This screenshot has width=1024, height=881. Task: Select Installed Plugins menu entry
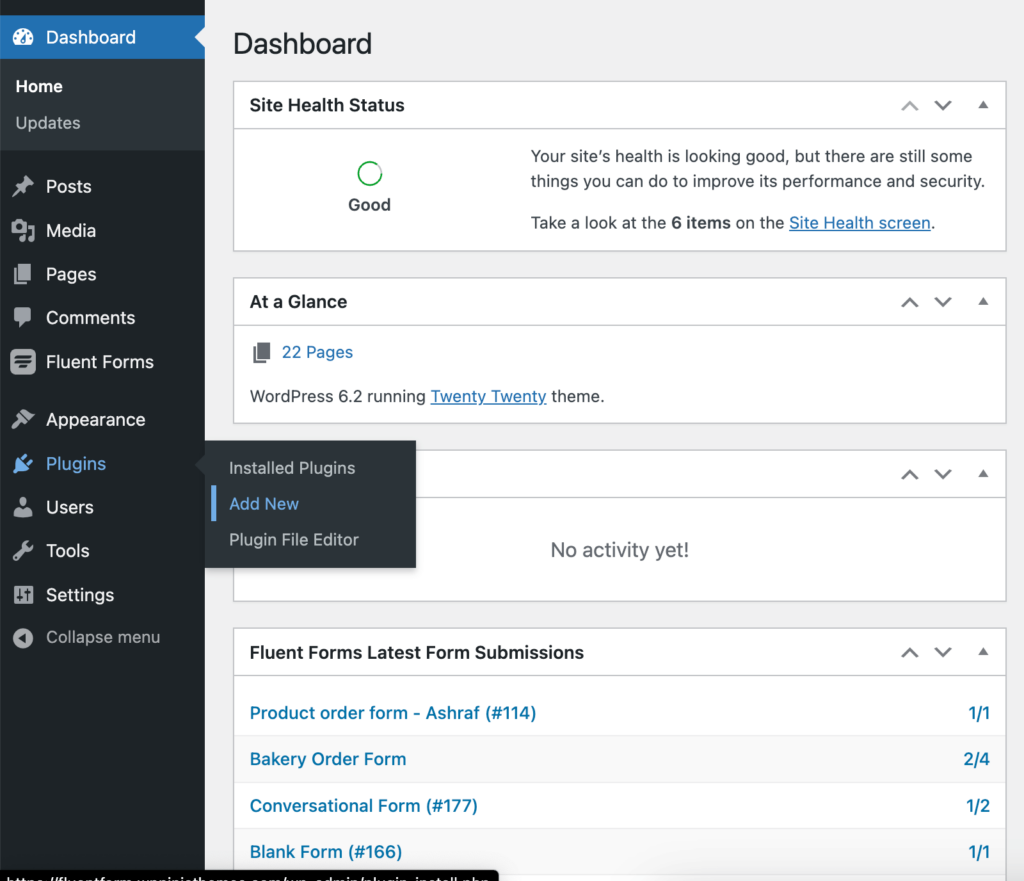(x=291, y=467)
